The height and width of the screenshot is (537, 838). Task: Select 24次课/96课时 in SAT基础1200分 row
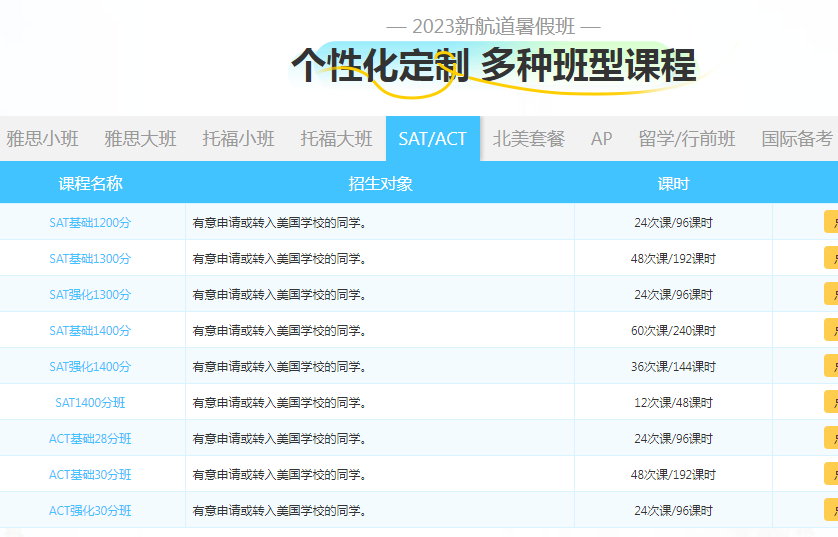click(673, 223)
